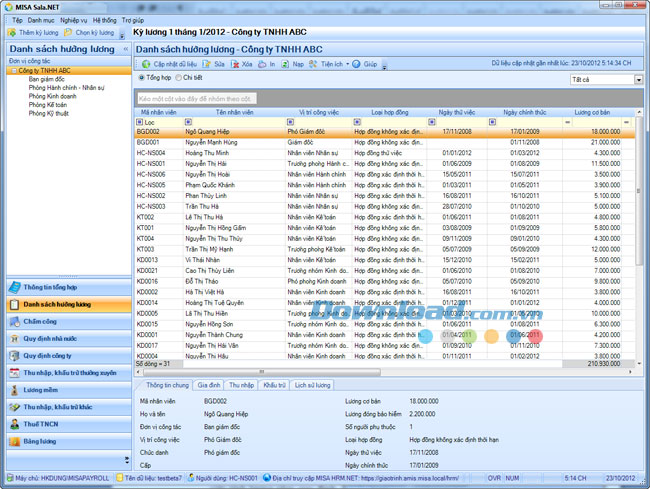Open the Nghiệp vụ menu
The image size is (650, 489).
(x=72, y=20)
